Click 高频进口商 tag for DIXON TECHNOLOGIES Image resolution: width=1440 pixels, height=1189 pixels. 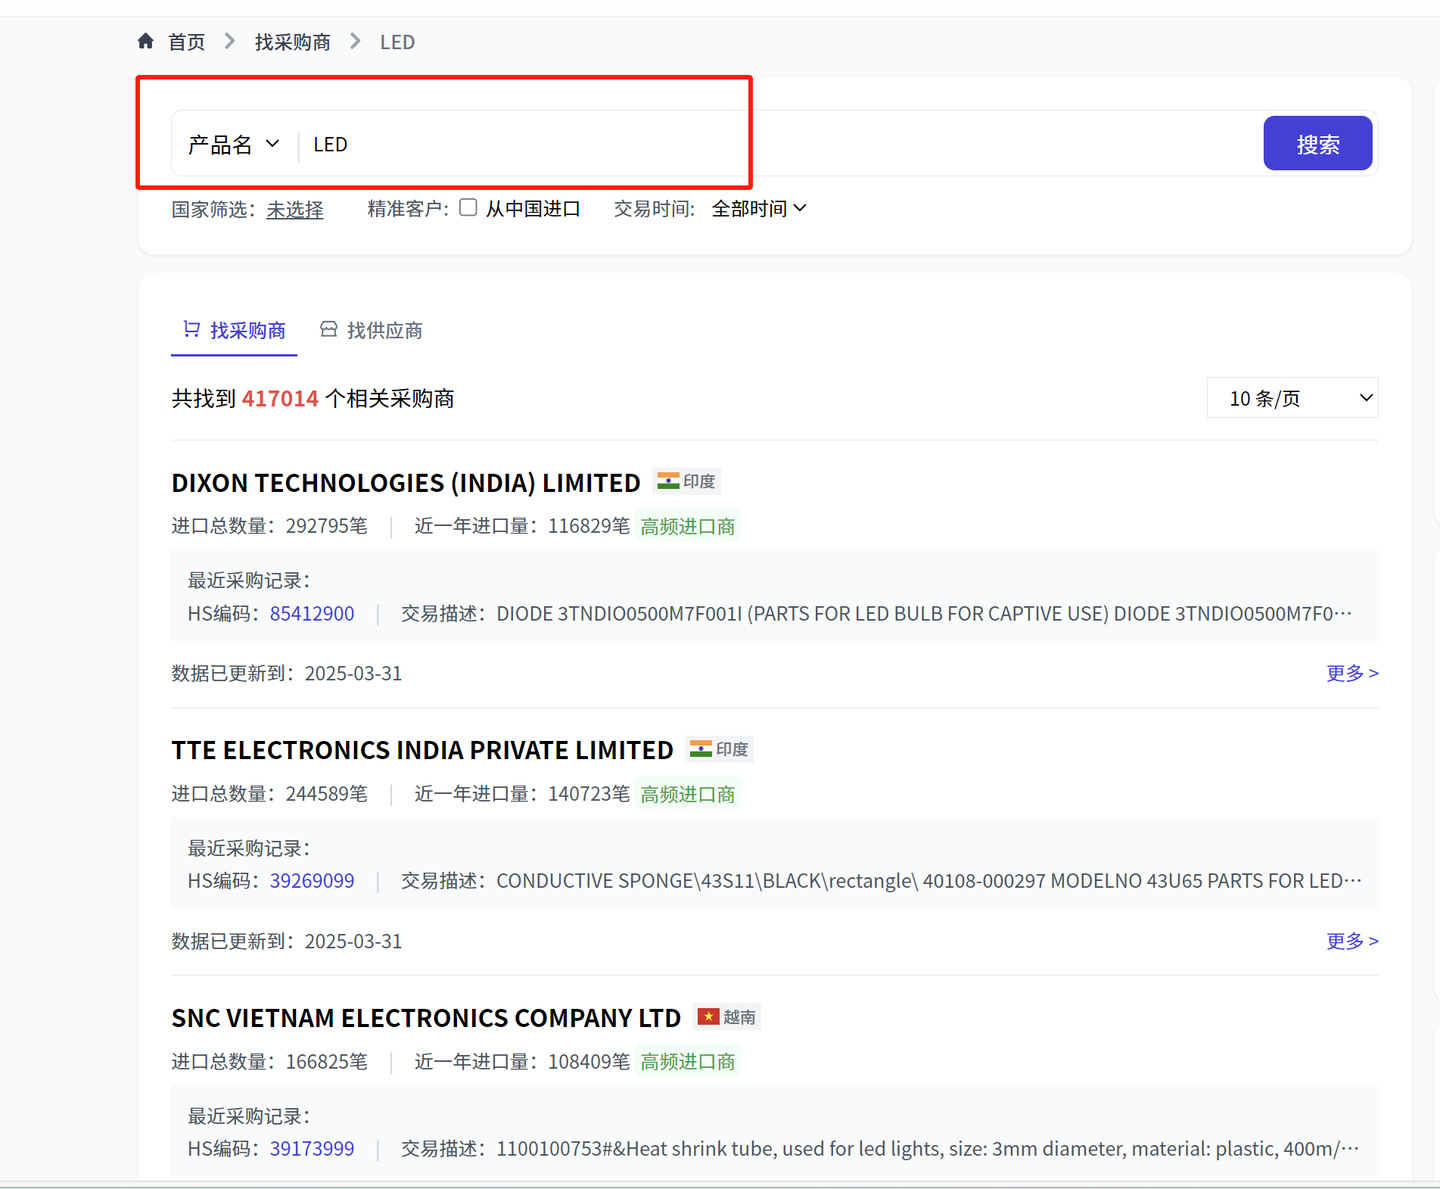[688, 526]
